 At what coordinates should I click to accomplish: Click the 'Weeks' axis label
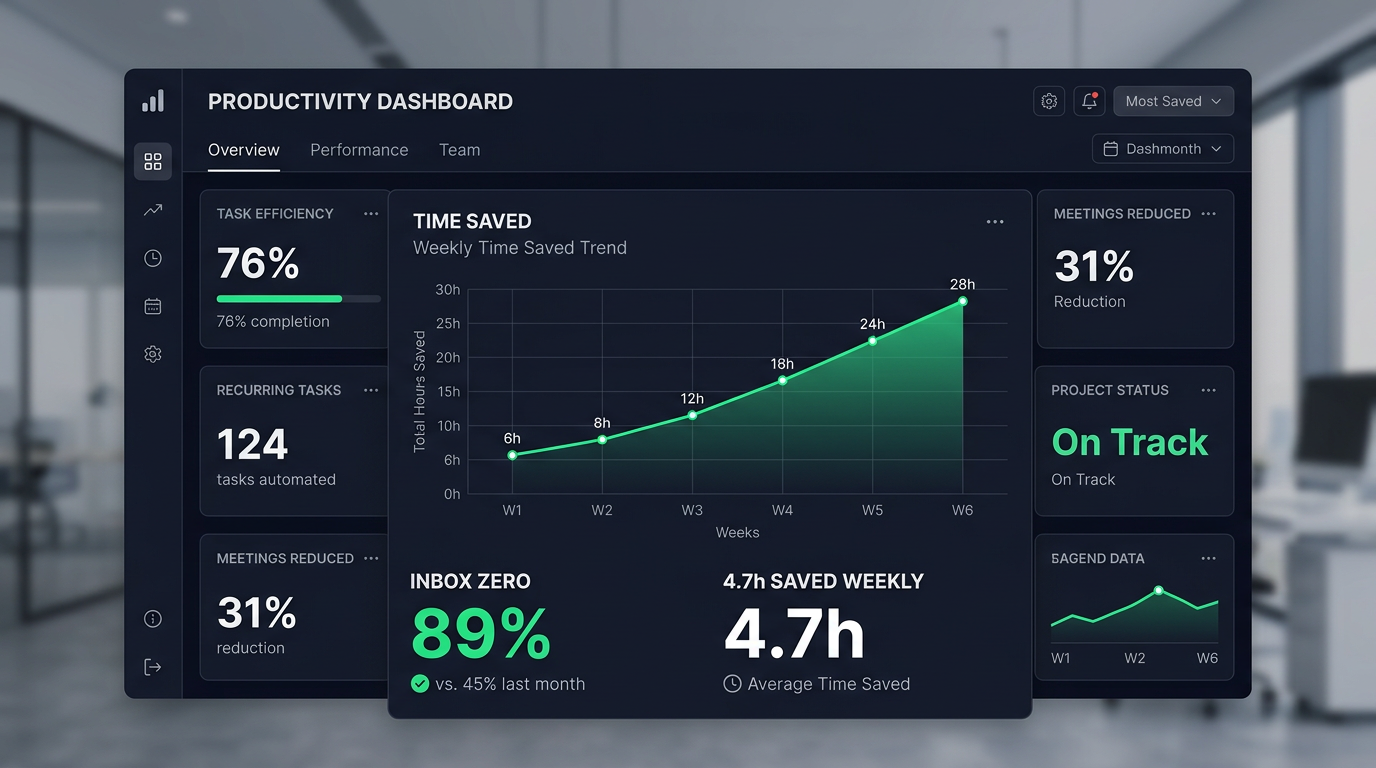pyautogui.click(x=737, y=533)
